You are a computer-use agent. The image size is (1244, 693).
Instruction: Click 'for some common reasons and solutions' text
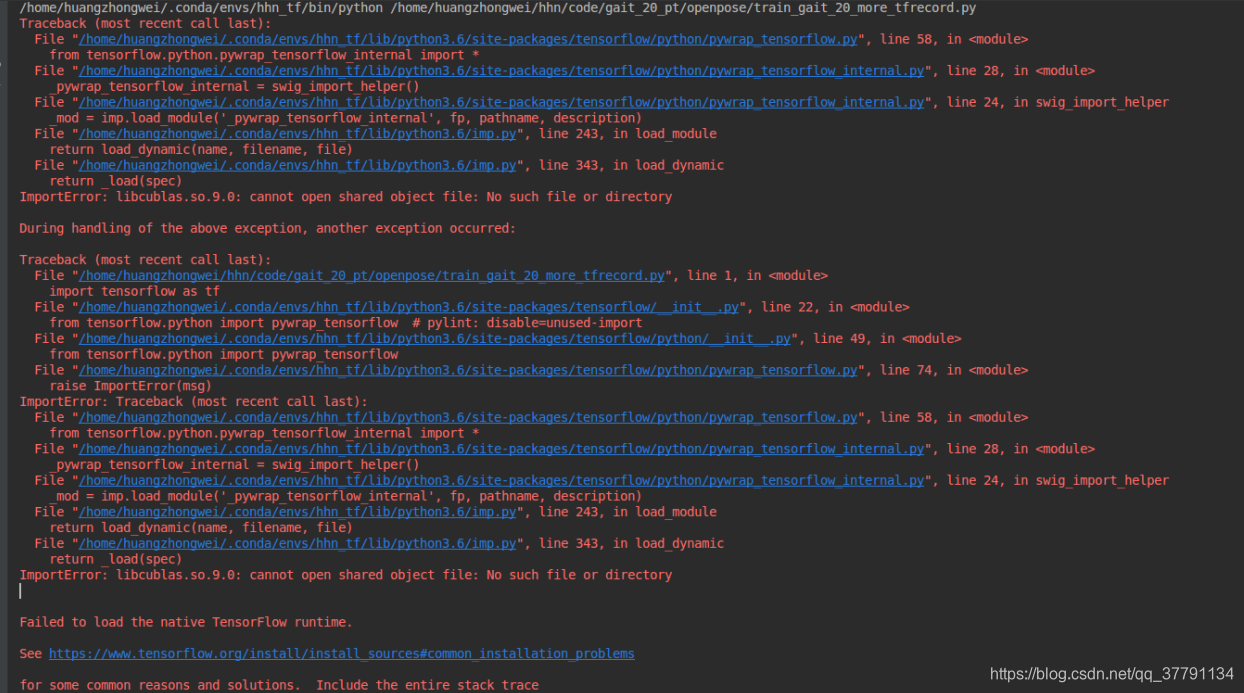pyautogui.click(x=160, y=685)
